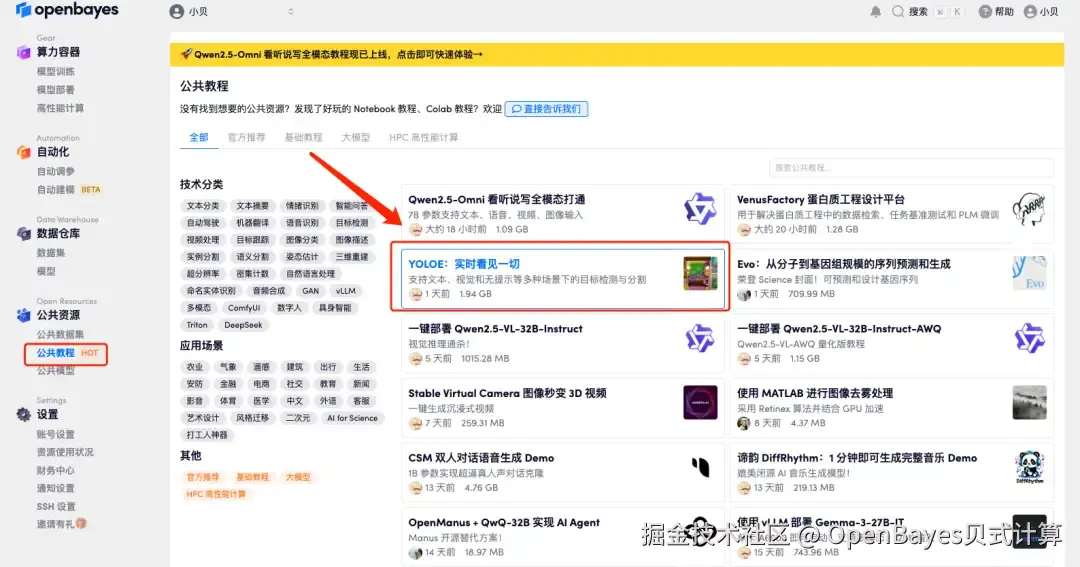The image size is (1080, 567).
Task: Open 公共数据集 in the sidebar
Action: point(60,334)
